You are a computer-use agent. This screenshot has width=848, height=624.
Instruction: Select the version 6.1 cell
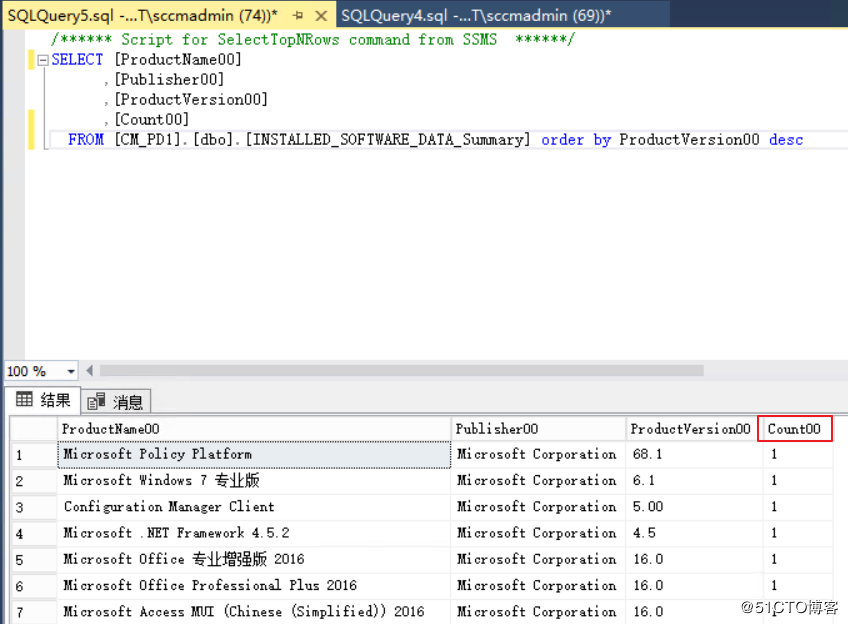pos(694,481)
